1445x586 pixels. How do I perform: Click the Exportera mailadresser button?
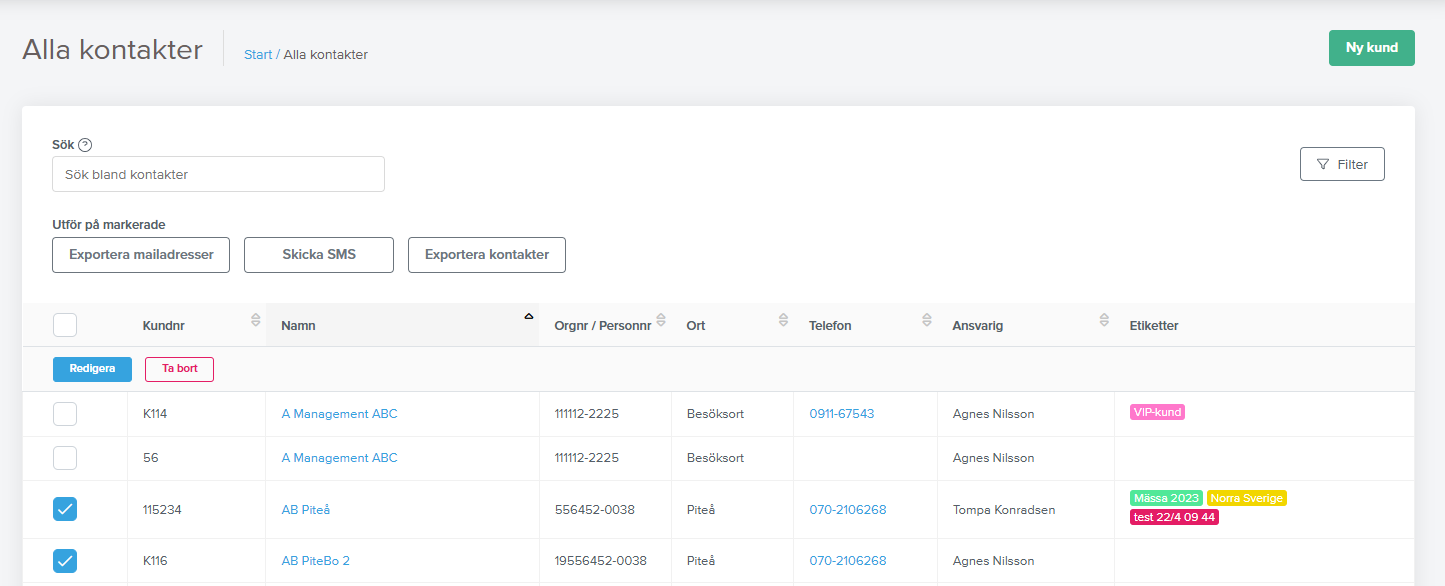pos(141,255)
